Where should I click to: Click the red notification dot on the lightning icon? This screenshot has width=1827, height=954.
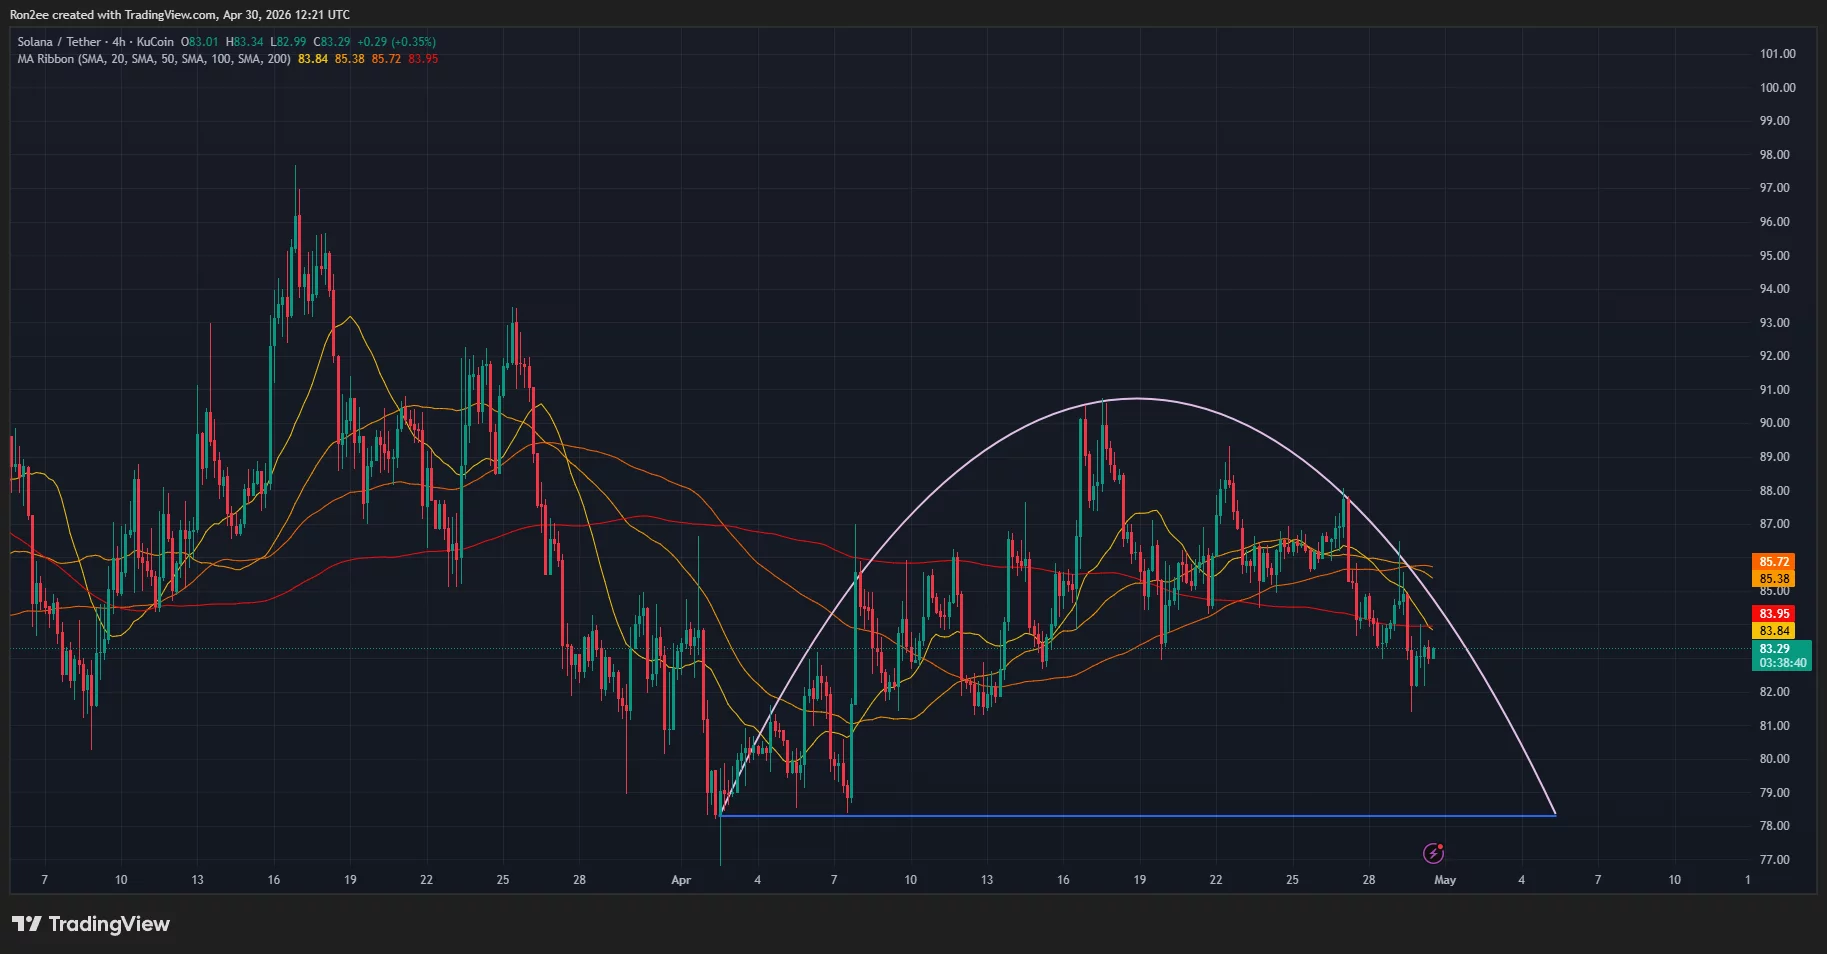[1440, 846]
